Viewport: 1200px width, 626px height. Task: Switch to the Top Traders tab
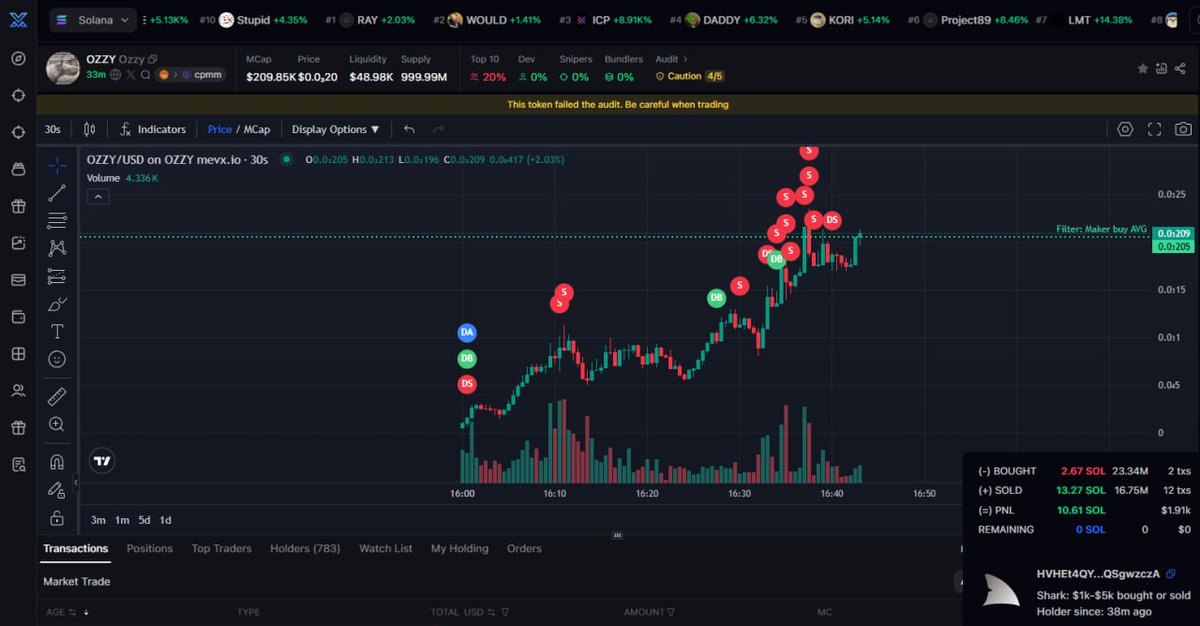click(222, 548)
